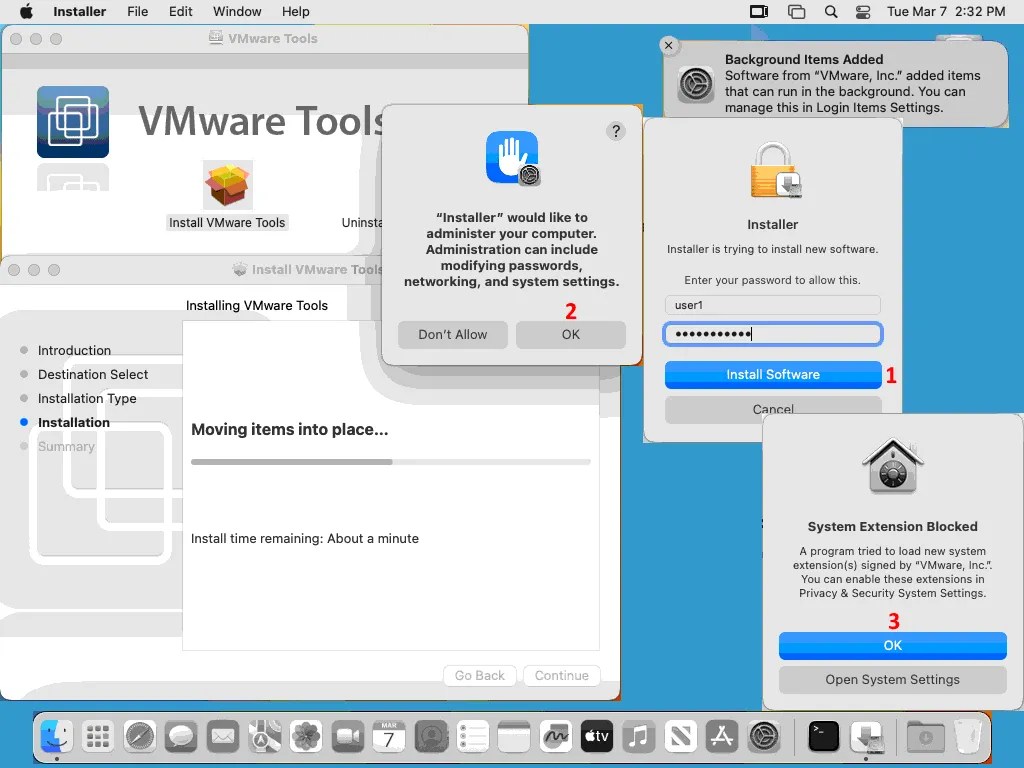Screen dimensions: 1024x768
Task: Open the Installer menu
Action: 80,12
